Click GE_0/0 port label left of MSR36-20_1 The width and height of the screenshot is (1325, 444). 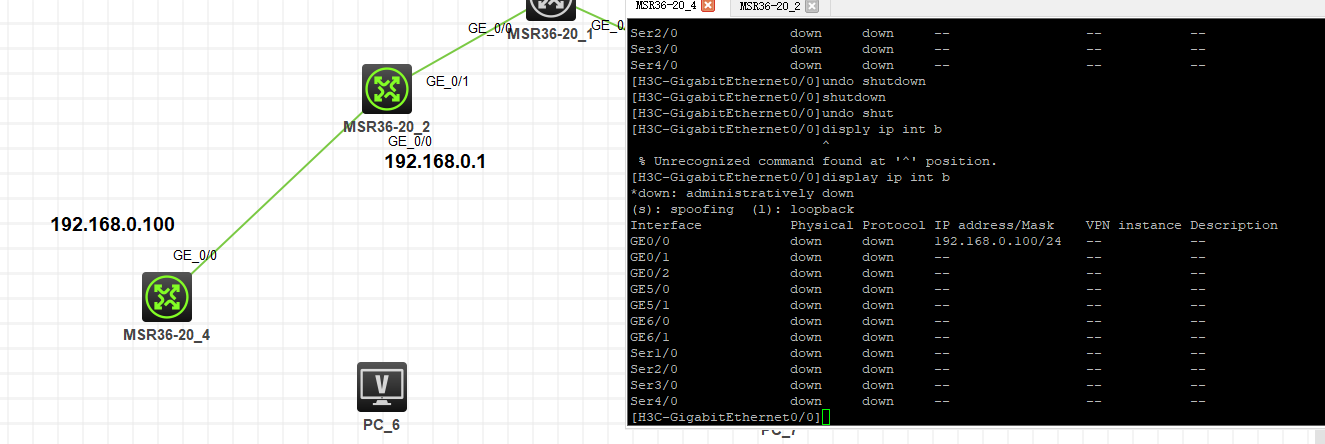pyautogui.click(x=490, y=28)
